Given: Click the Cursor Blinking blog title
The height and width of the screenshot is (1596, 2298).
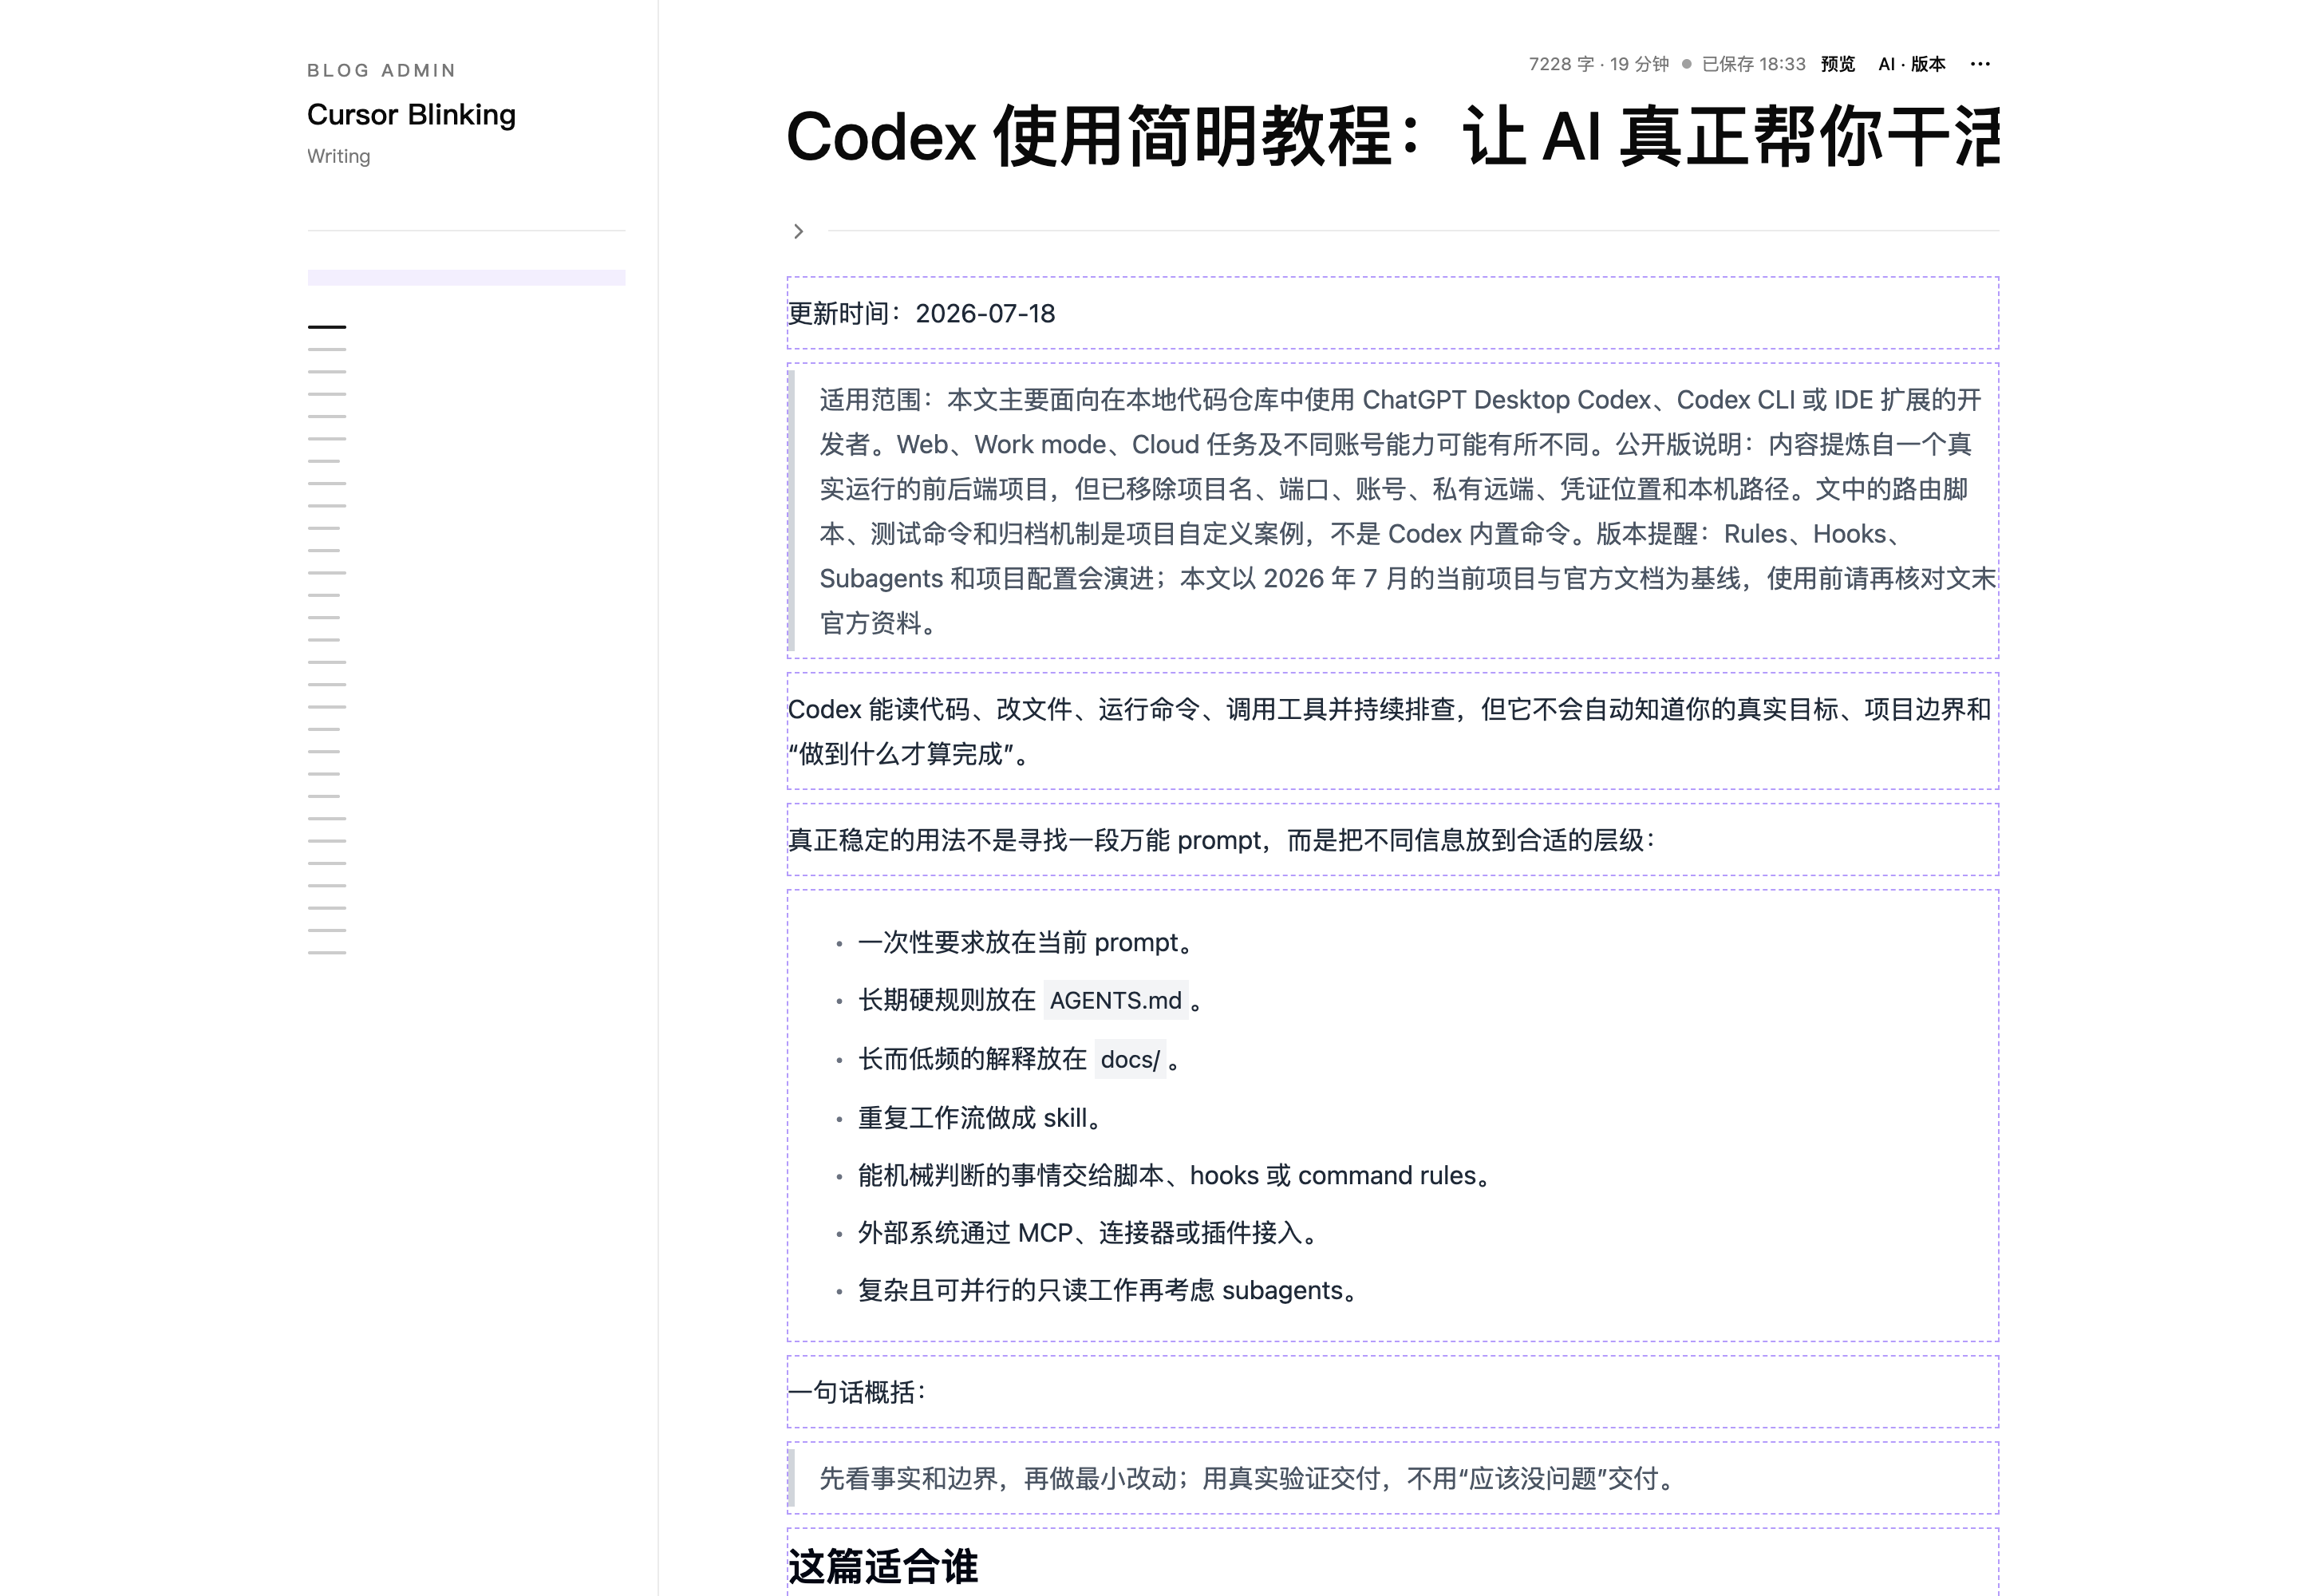Looking at the screenshot, I should point(411,115).
